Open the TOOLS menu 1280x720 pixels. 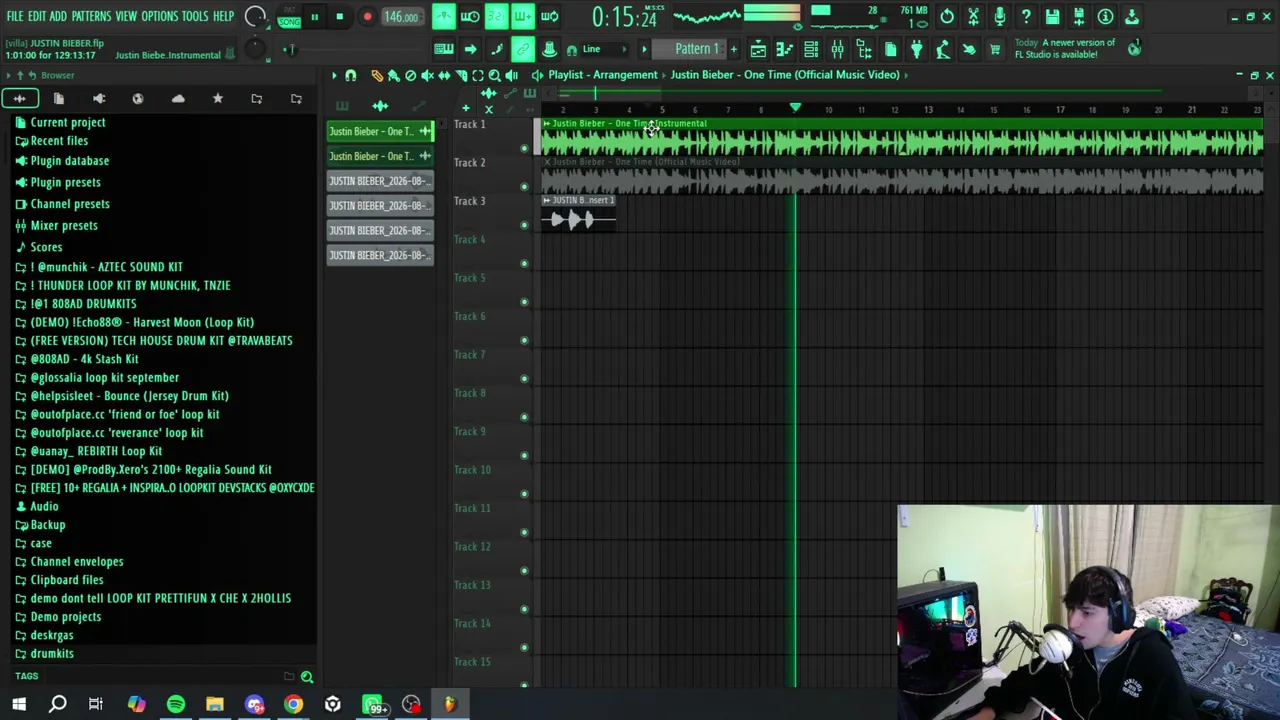(x=195, y=17)
